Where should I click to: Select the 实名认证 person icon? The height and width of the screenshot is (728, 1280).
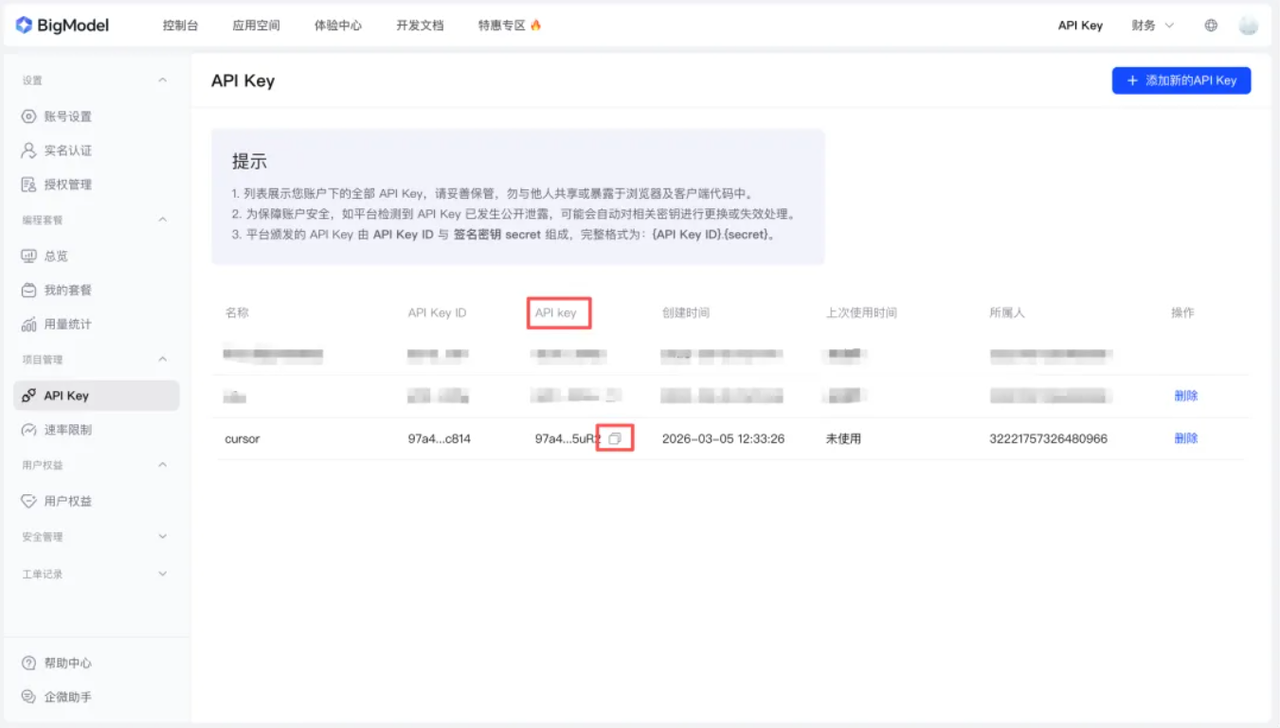tap(29, 150)
